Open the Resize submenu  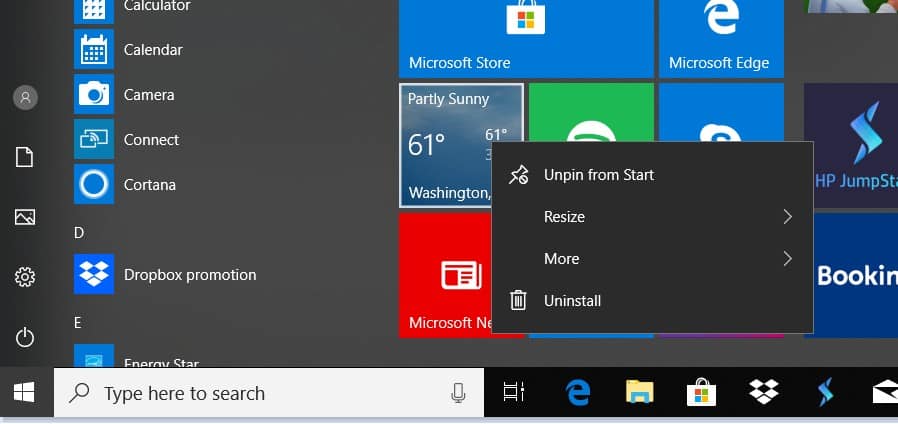[652, 217]
